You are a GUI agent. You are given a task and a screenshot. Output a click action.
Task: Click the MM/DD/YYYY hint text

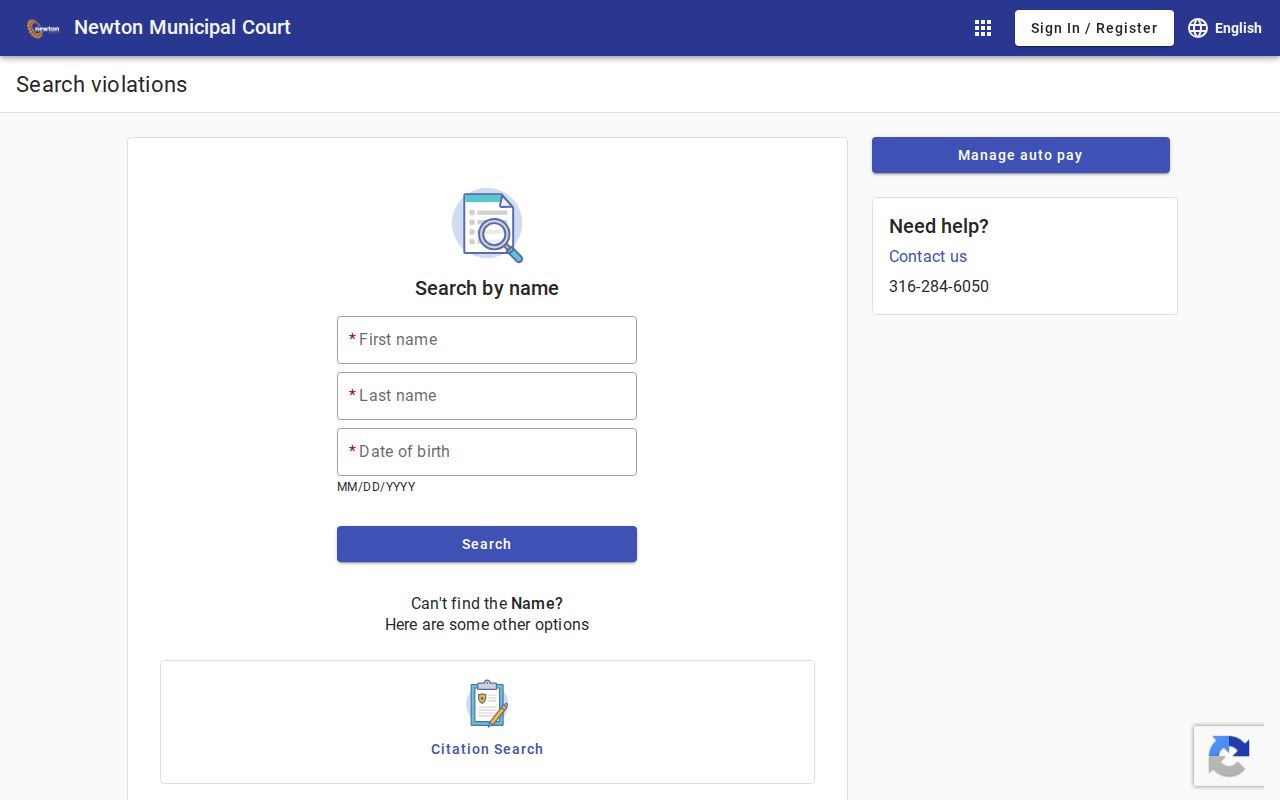click(376, 487)
